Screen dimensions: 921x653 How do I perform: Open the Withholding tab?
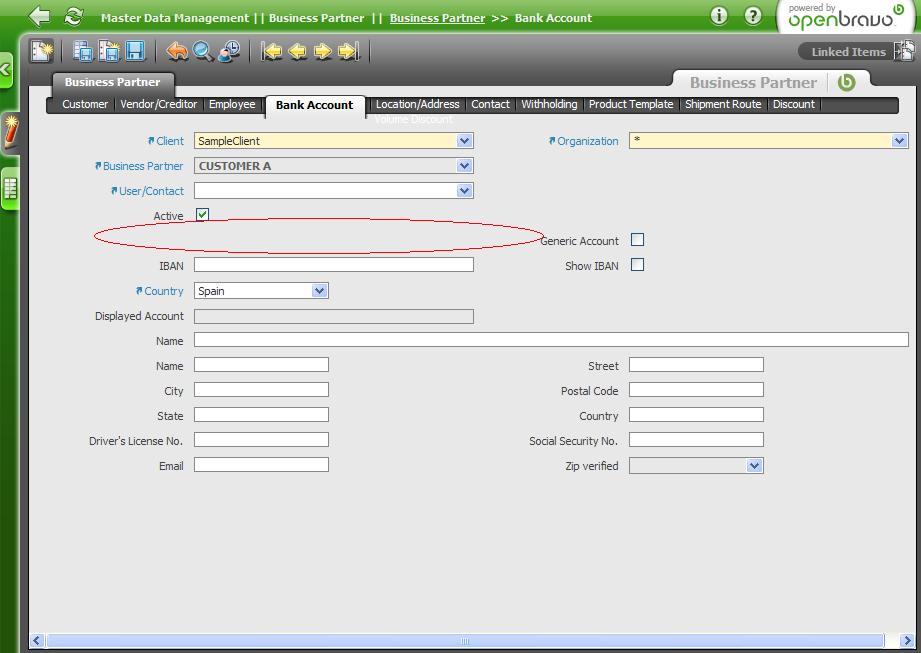click(549, 104)
